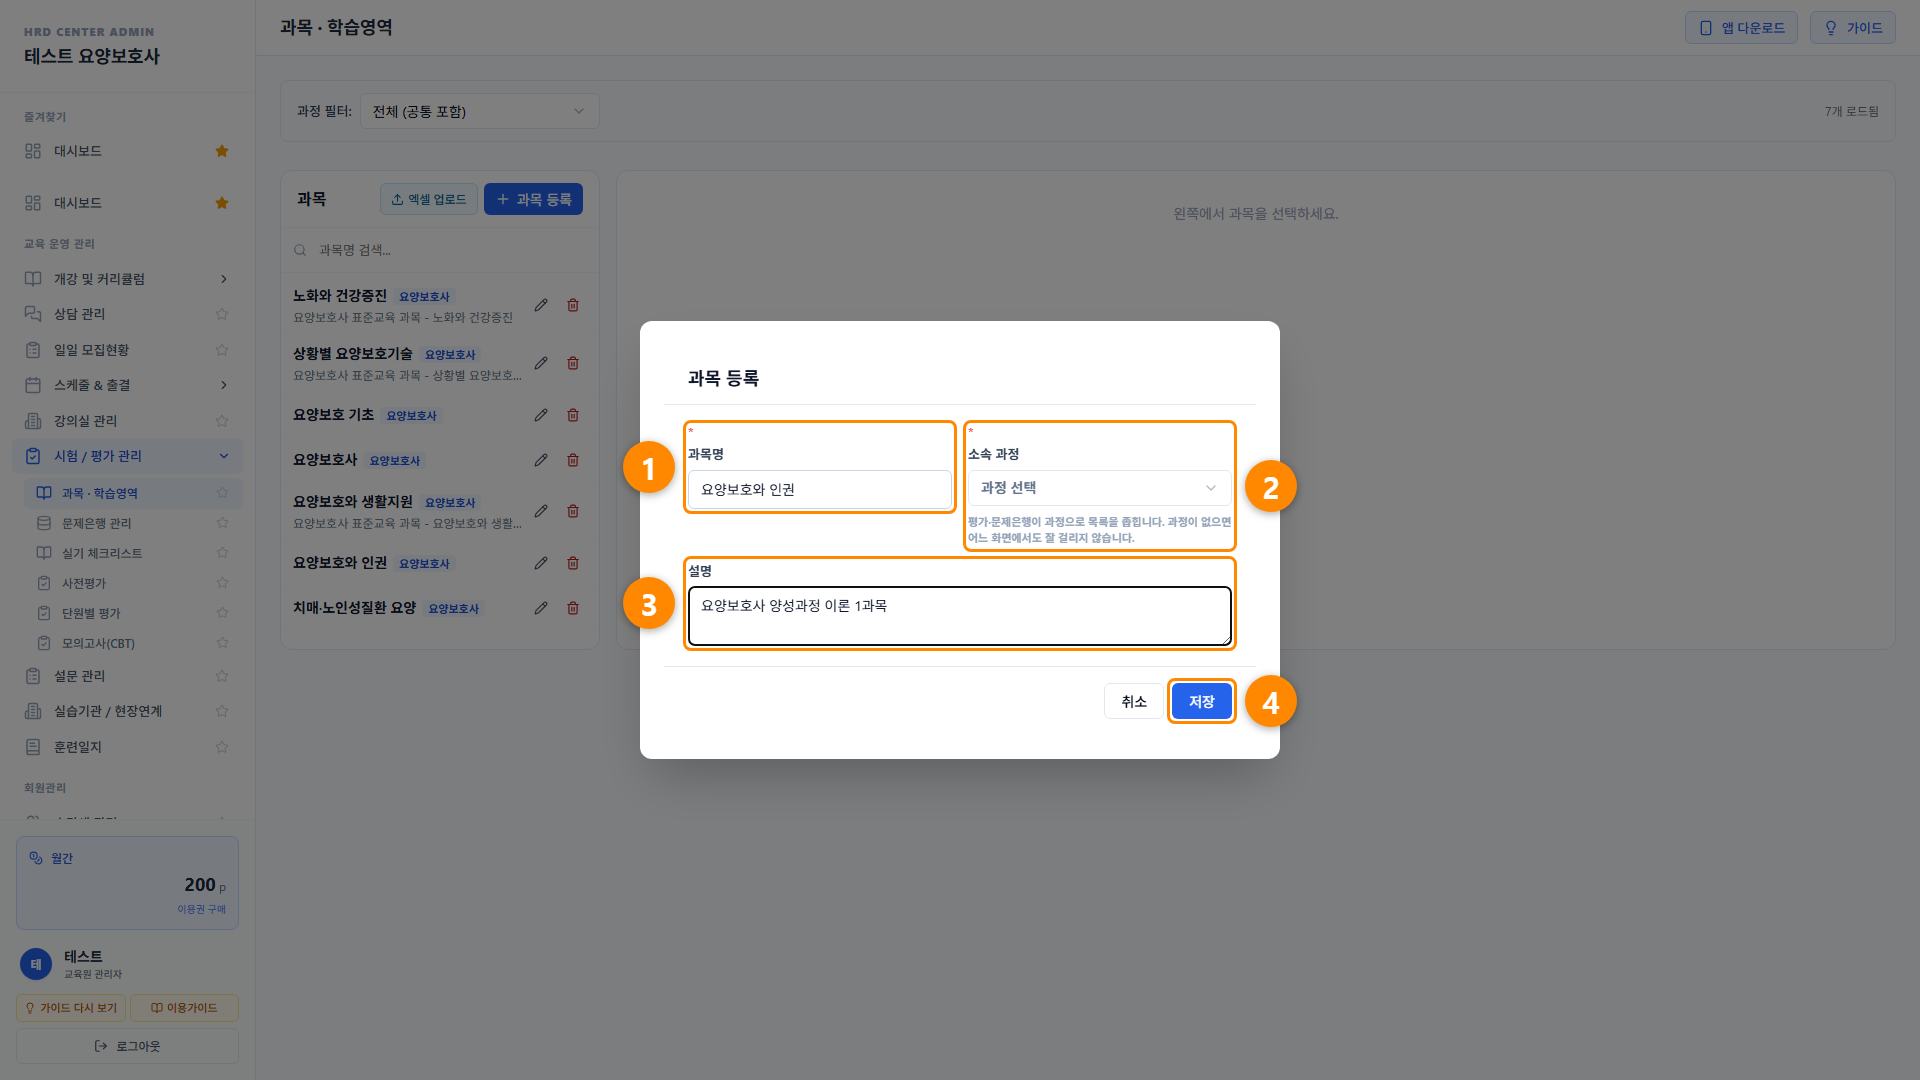Click 가이드 다시 보기 button
The width and height of the screenshot is (1920, 1080).
[71, 1008]
